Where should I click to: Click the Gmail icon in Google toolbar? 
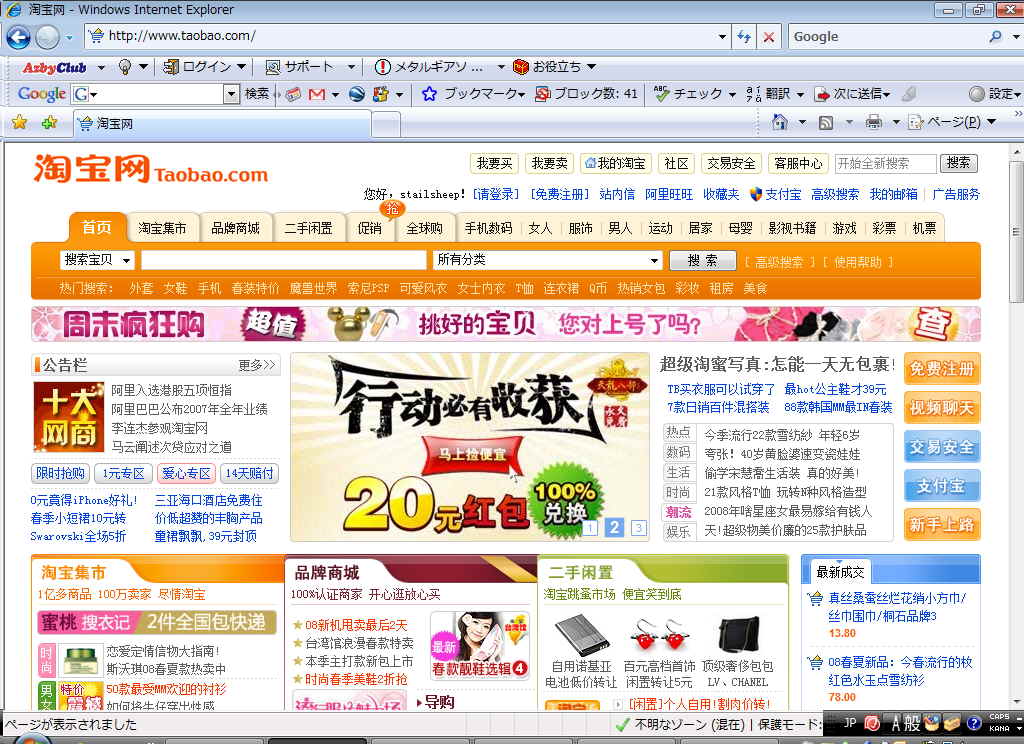point(317,94)
